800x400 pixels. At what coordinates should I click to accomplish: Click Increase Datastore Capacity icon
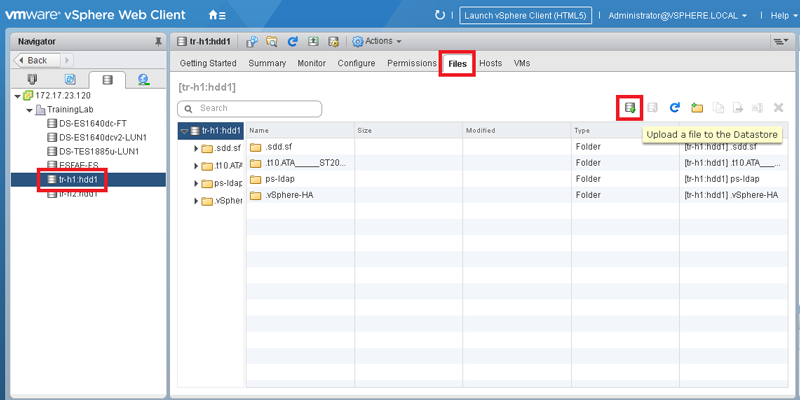tap(313, 42)
